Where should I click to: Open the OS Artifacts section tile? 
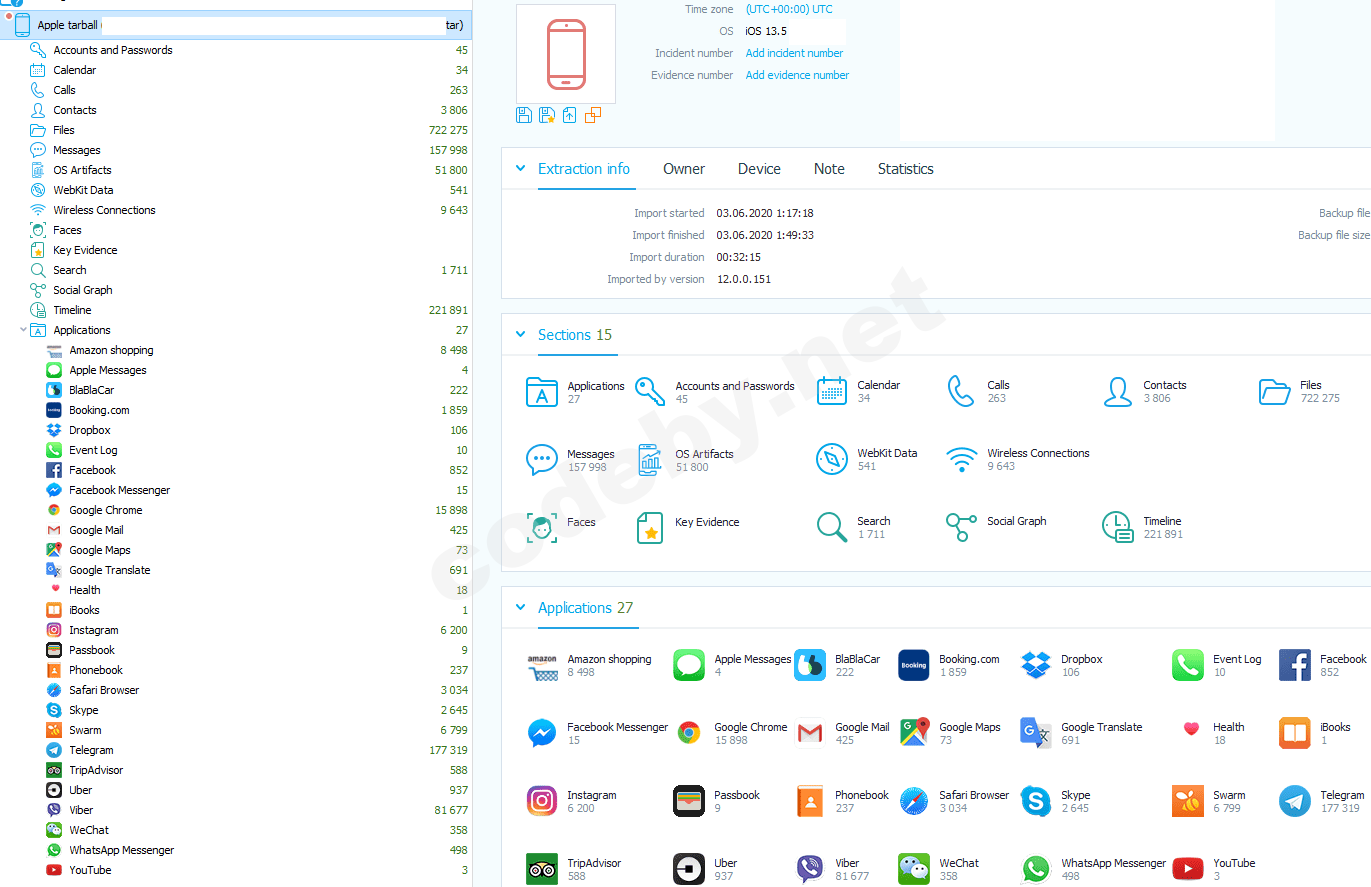click(x=686, y=460)
